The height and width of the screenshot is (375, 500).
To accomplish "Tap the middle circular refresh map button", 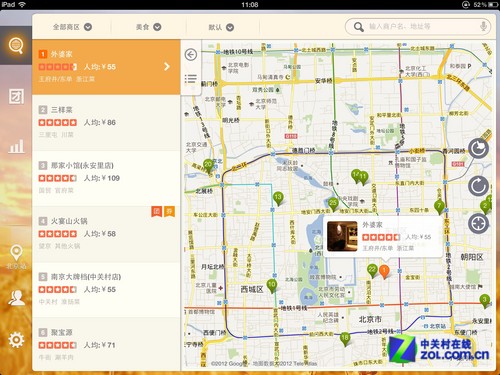I will (478, 186).
